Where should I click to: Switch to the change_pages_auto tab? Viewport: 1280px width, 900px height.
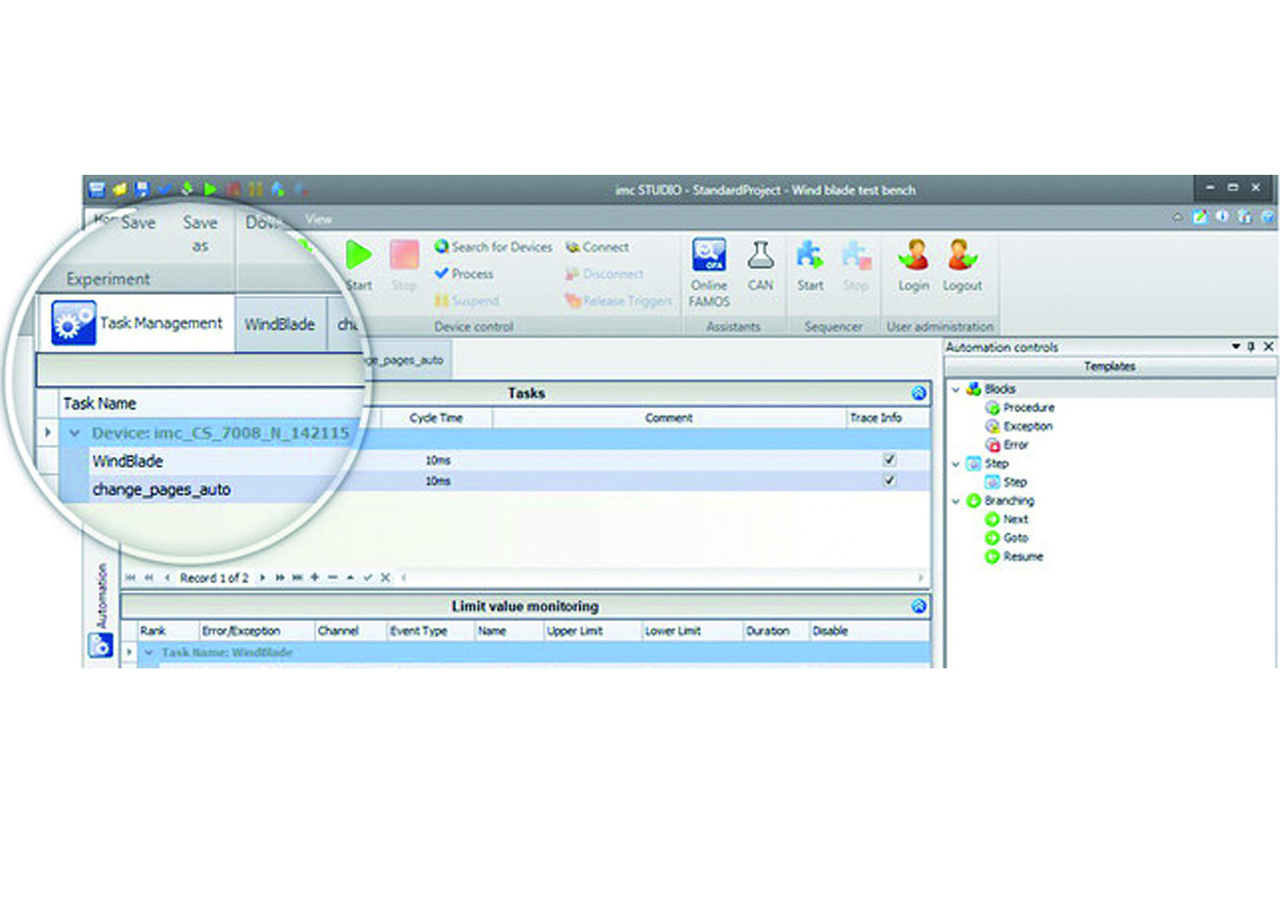click(407, 360)
